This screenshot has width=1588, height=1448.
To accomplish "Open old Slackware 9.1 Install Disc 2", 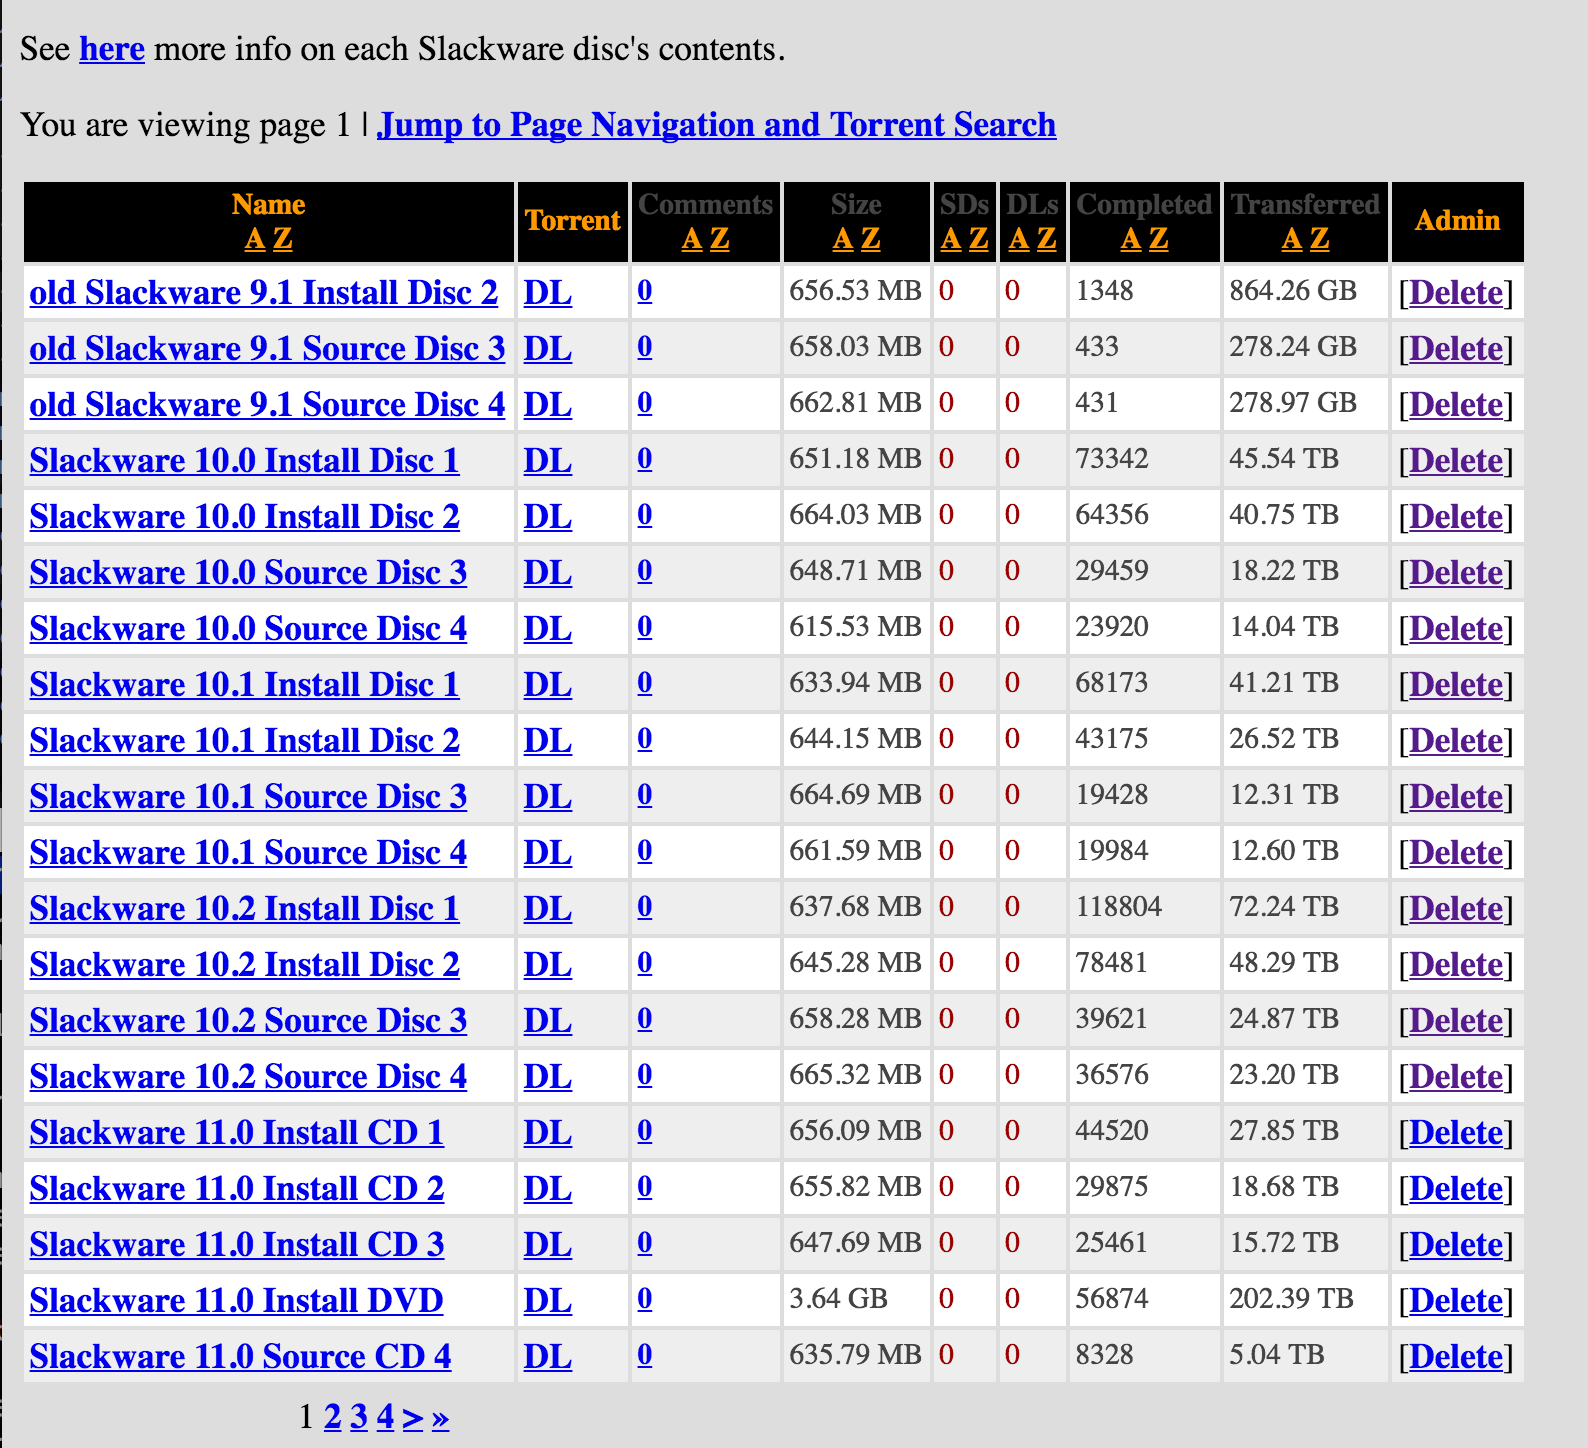I will 264,292.
